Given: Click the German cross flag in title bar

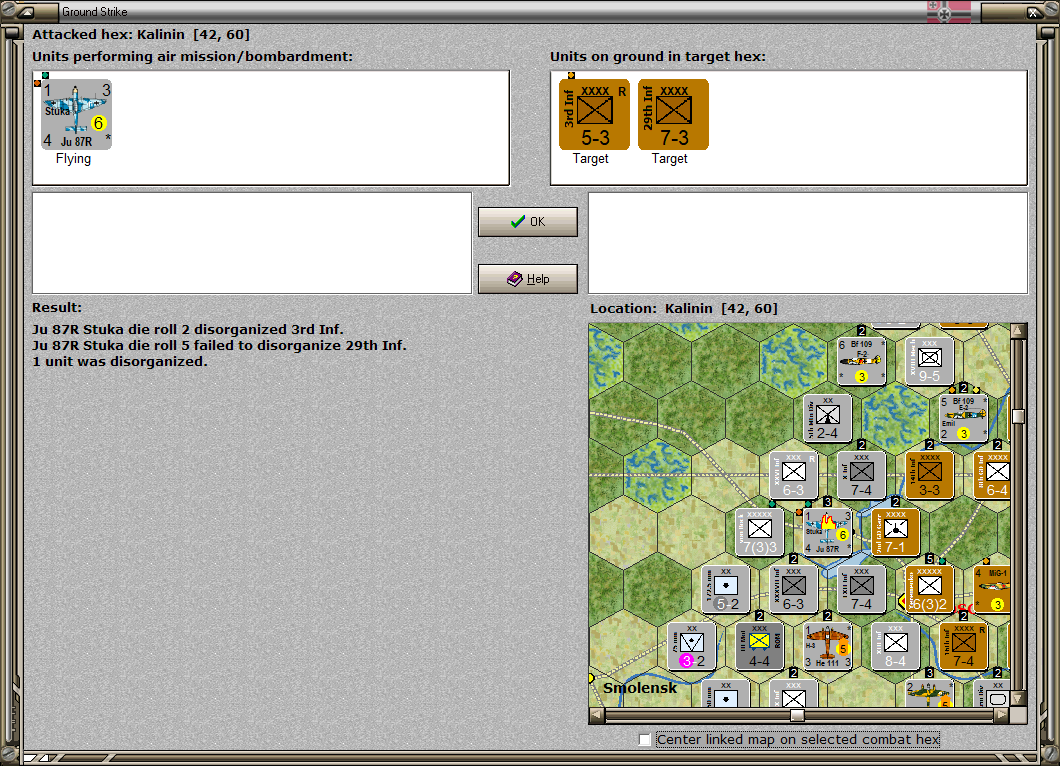Looking at the screenshot, I should pyautogui.click(x=948, y=11).
